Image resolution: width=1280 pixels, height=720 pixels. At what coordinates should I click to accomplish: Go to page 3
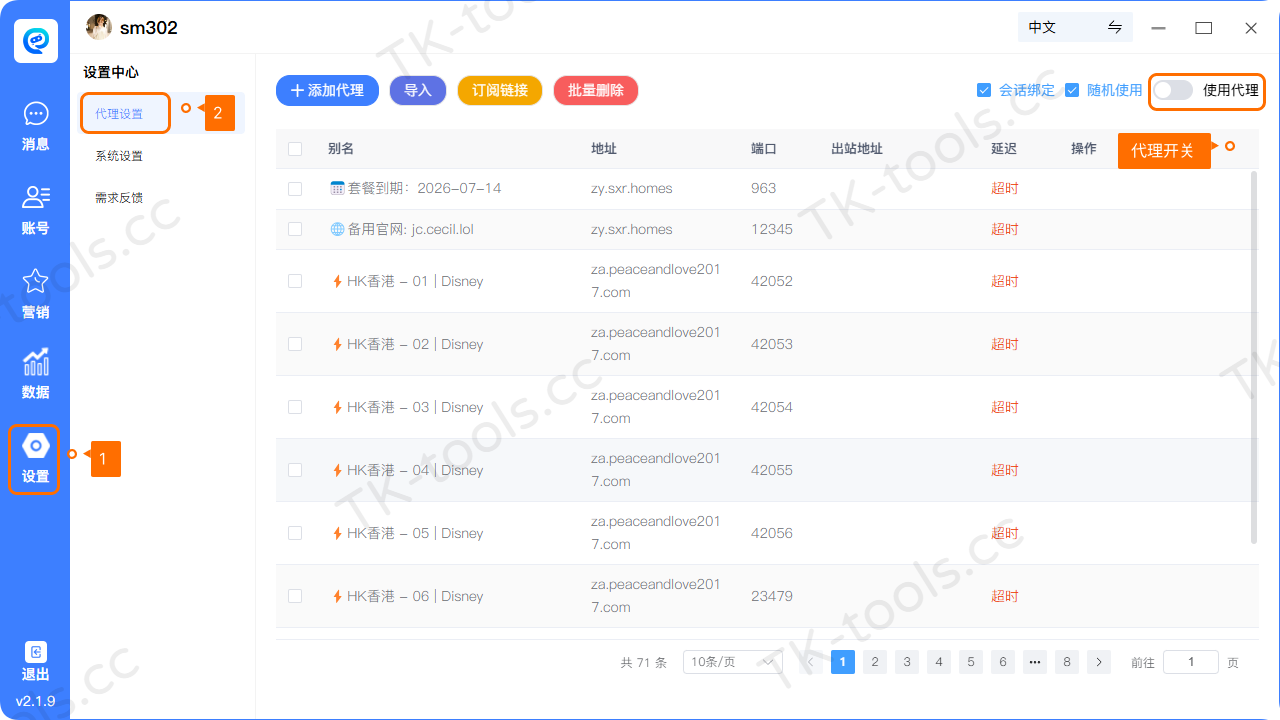(907, 662)
